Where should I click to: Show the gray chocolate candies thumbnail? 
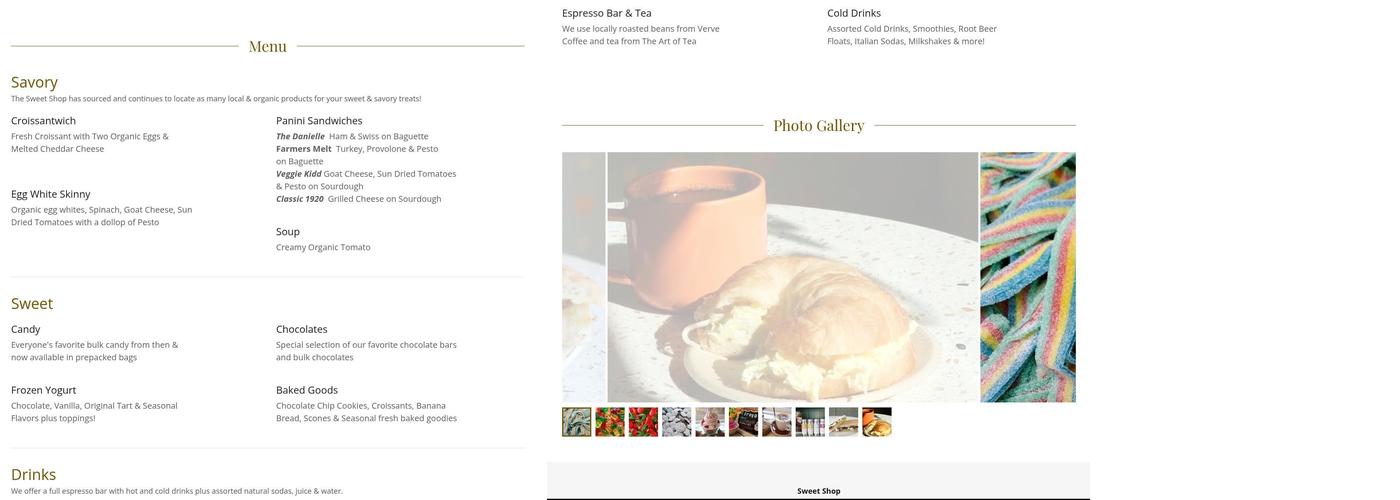coord(677,422)
